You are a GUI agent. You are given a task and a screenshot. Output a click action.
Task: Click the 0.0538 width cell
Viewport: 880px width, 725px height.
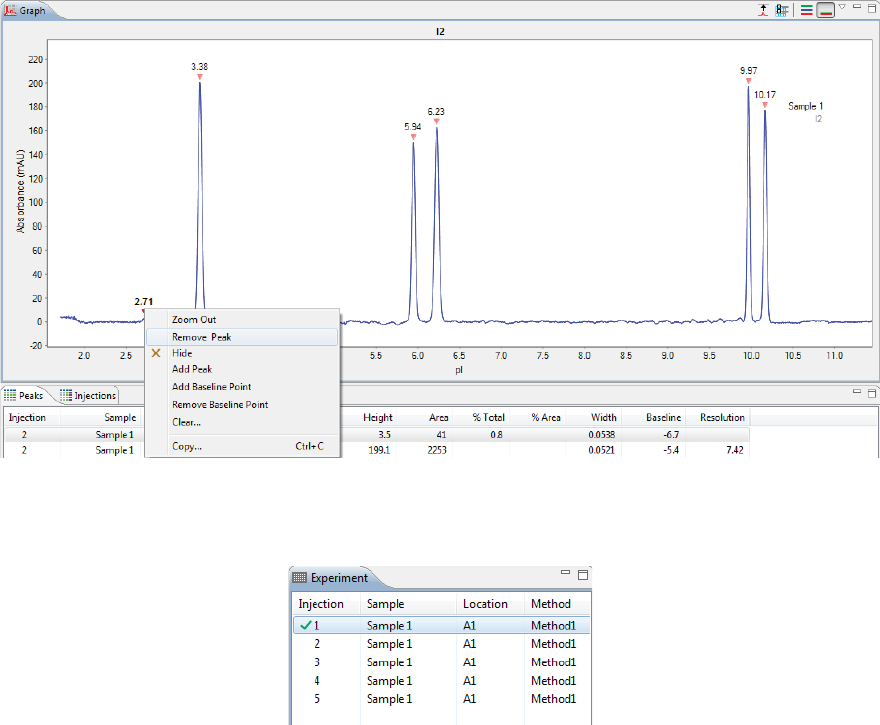(x=602, y=434)
